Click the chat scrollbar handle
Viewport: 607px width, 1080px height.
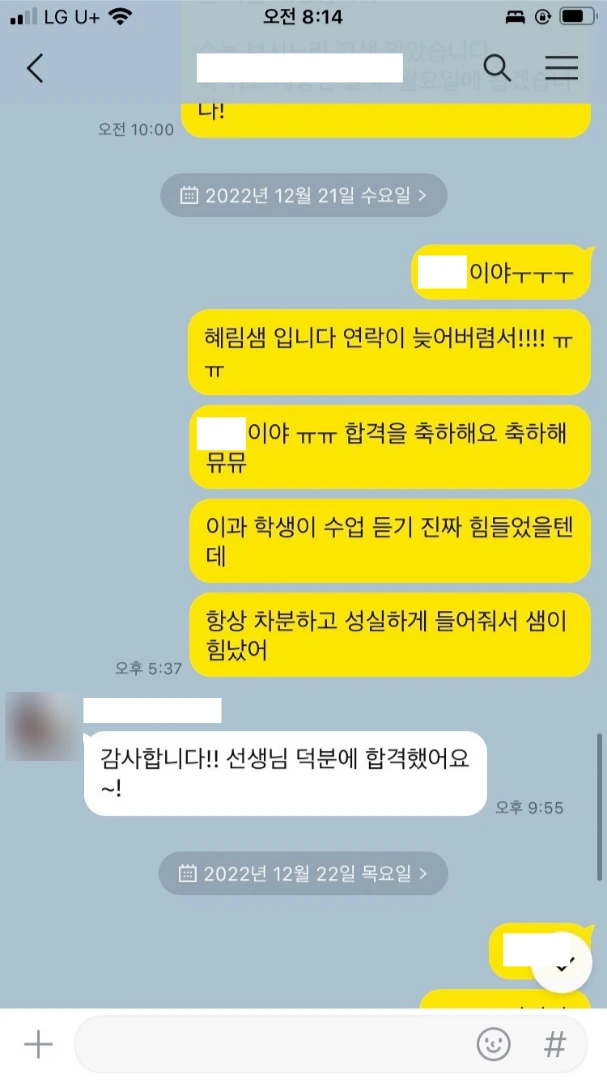pyautogui.click(x=599, y=807)
